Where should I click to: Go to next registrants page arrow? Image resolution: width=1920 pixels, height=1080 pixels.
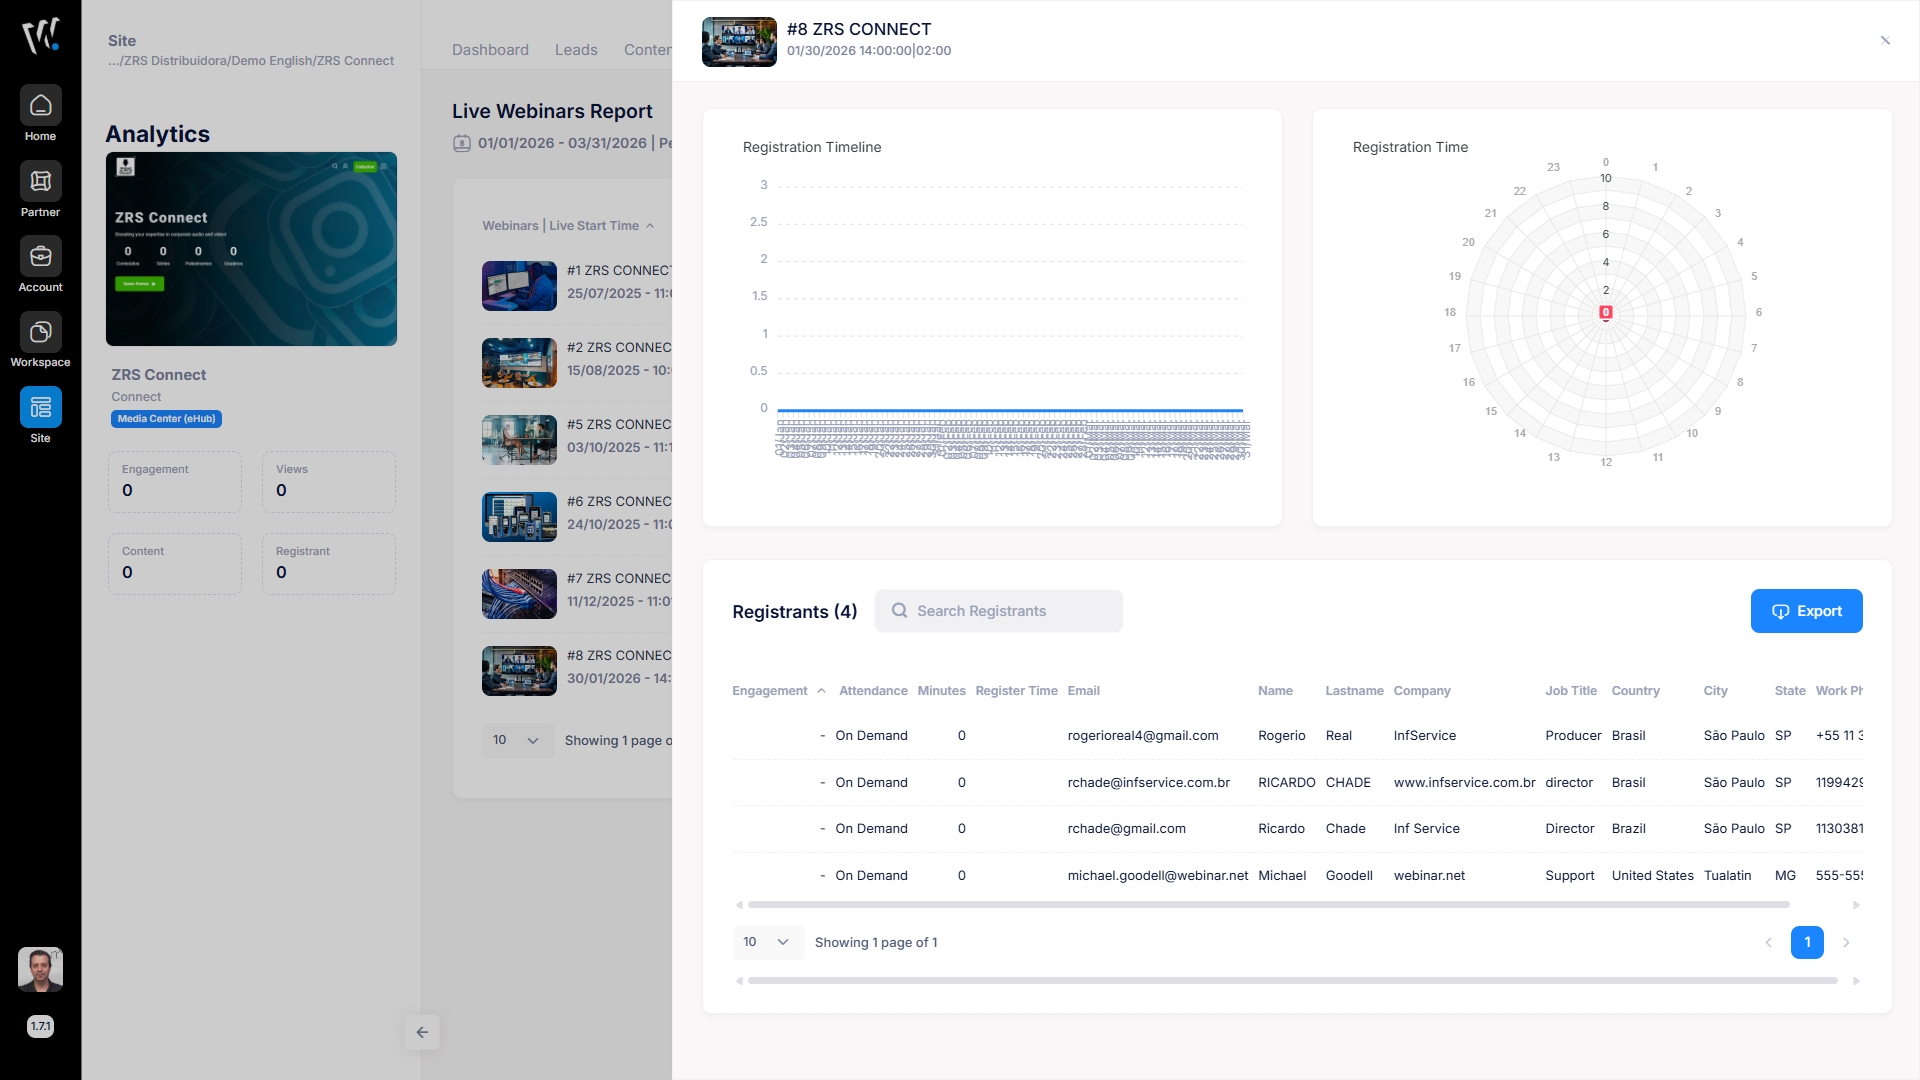pyautogui.click(x=1846, y=943)
